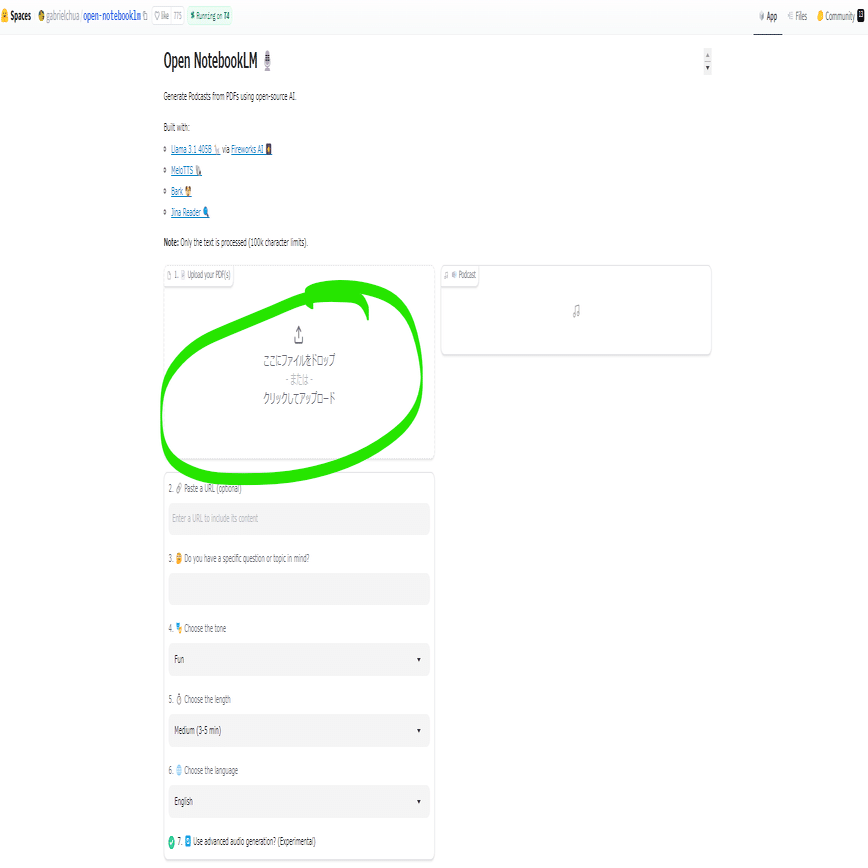Open gabrielchua's profile link
This screenshot has width=868, height=868.
click(x=63, y=16)
